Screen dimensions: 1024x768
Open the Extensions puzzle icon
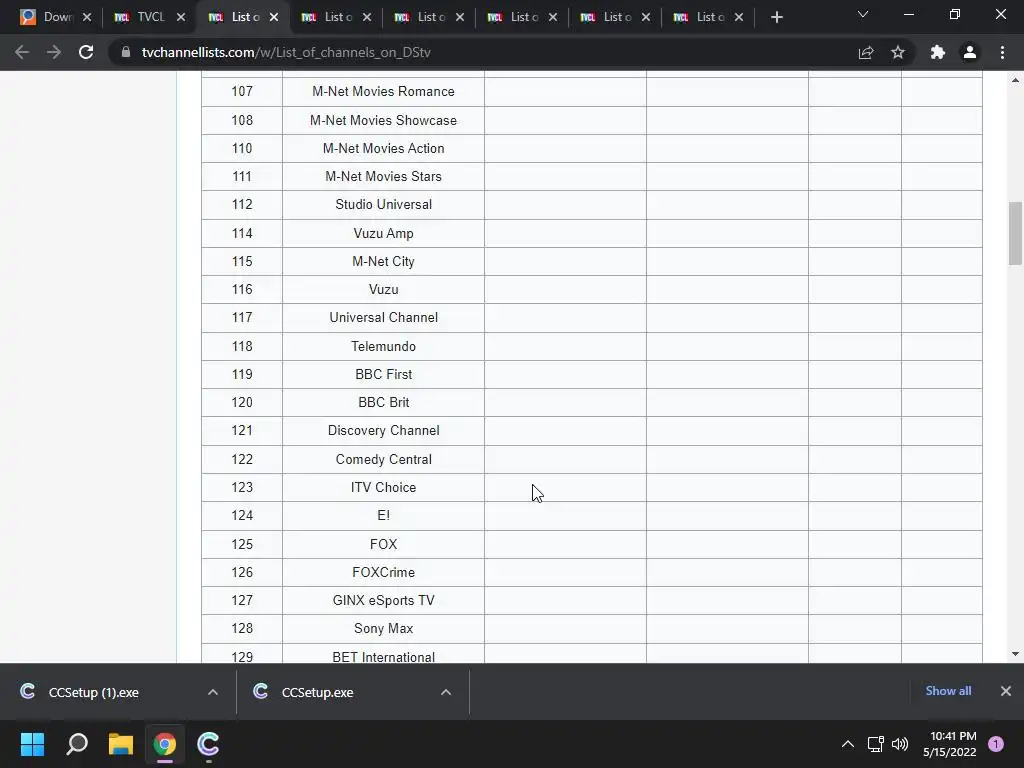click(938, 52)
